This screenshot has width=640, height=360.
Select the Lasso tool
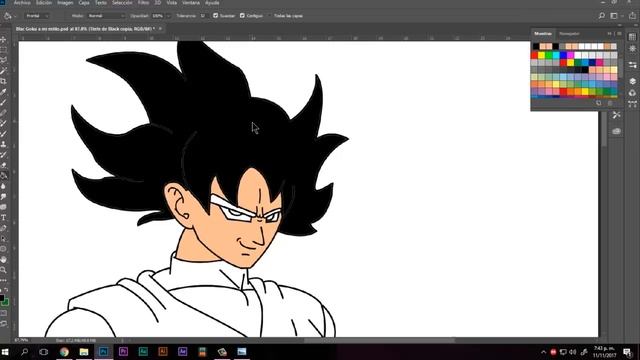click(x=4, y=60)
